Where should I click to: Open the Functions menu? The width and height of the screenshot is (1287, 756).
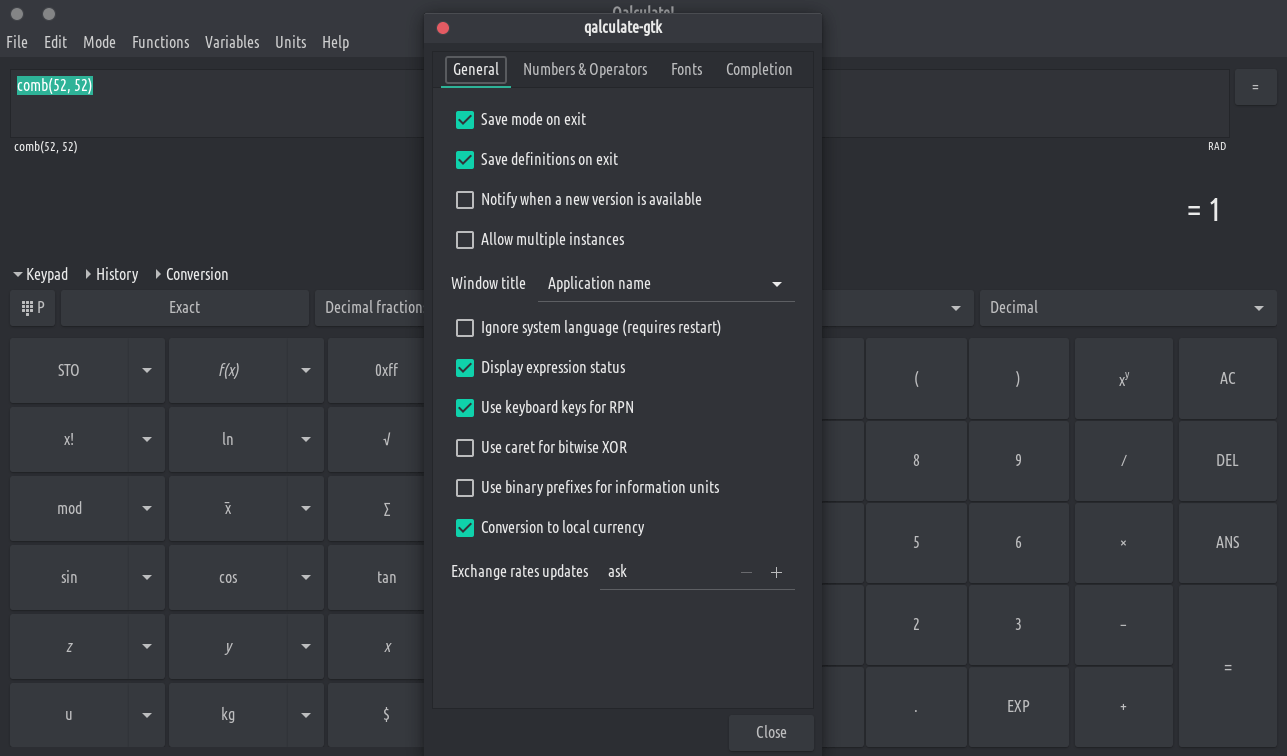pos(160,42)
